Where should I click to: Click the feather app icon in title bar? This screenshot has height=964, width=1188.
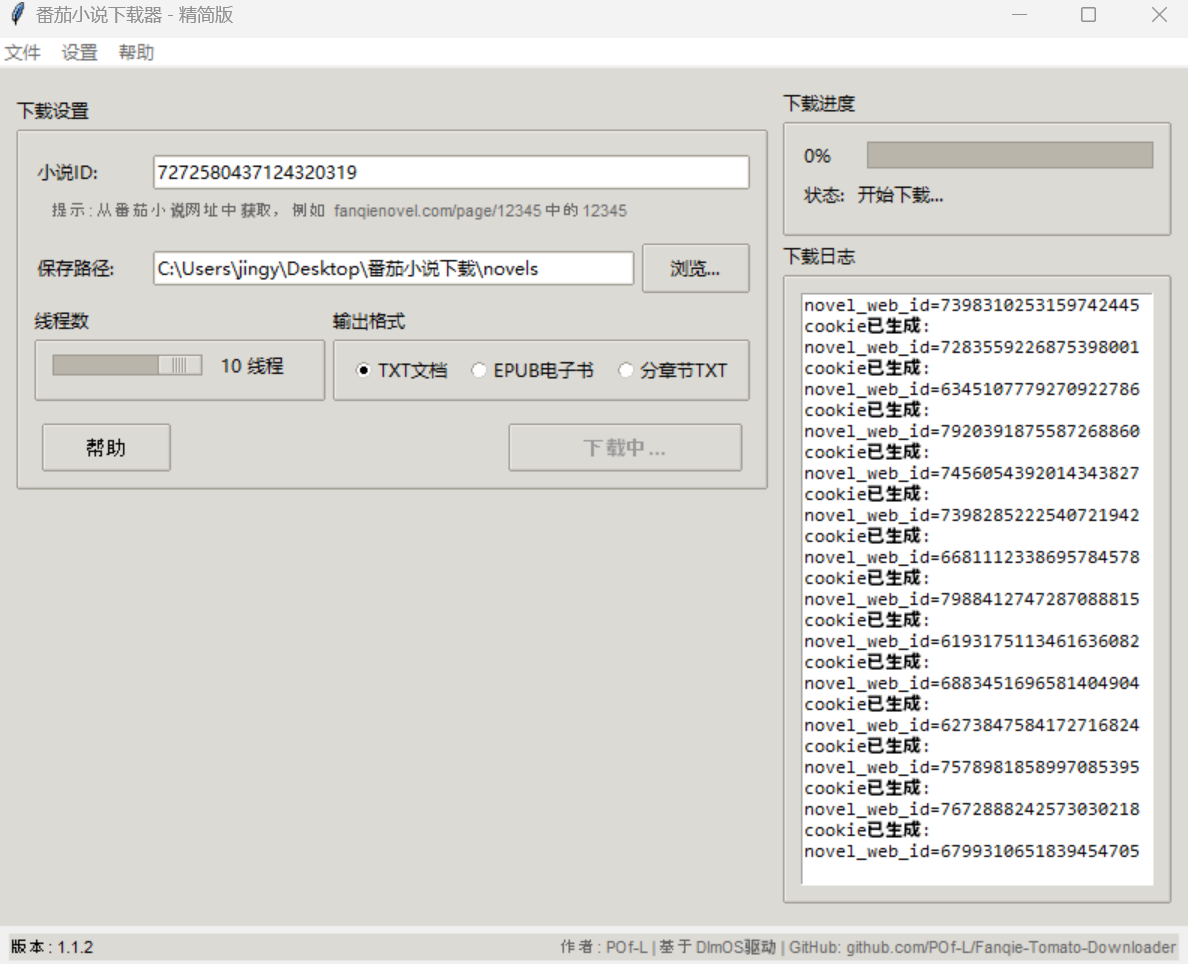pos(17,14)
